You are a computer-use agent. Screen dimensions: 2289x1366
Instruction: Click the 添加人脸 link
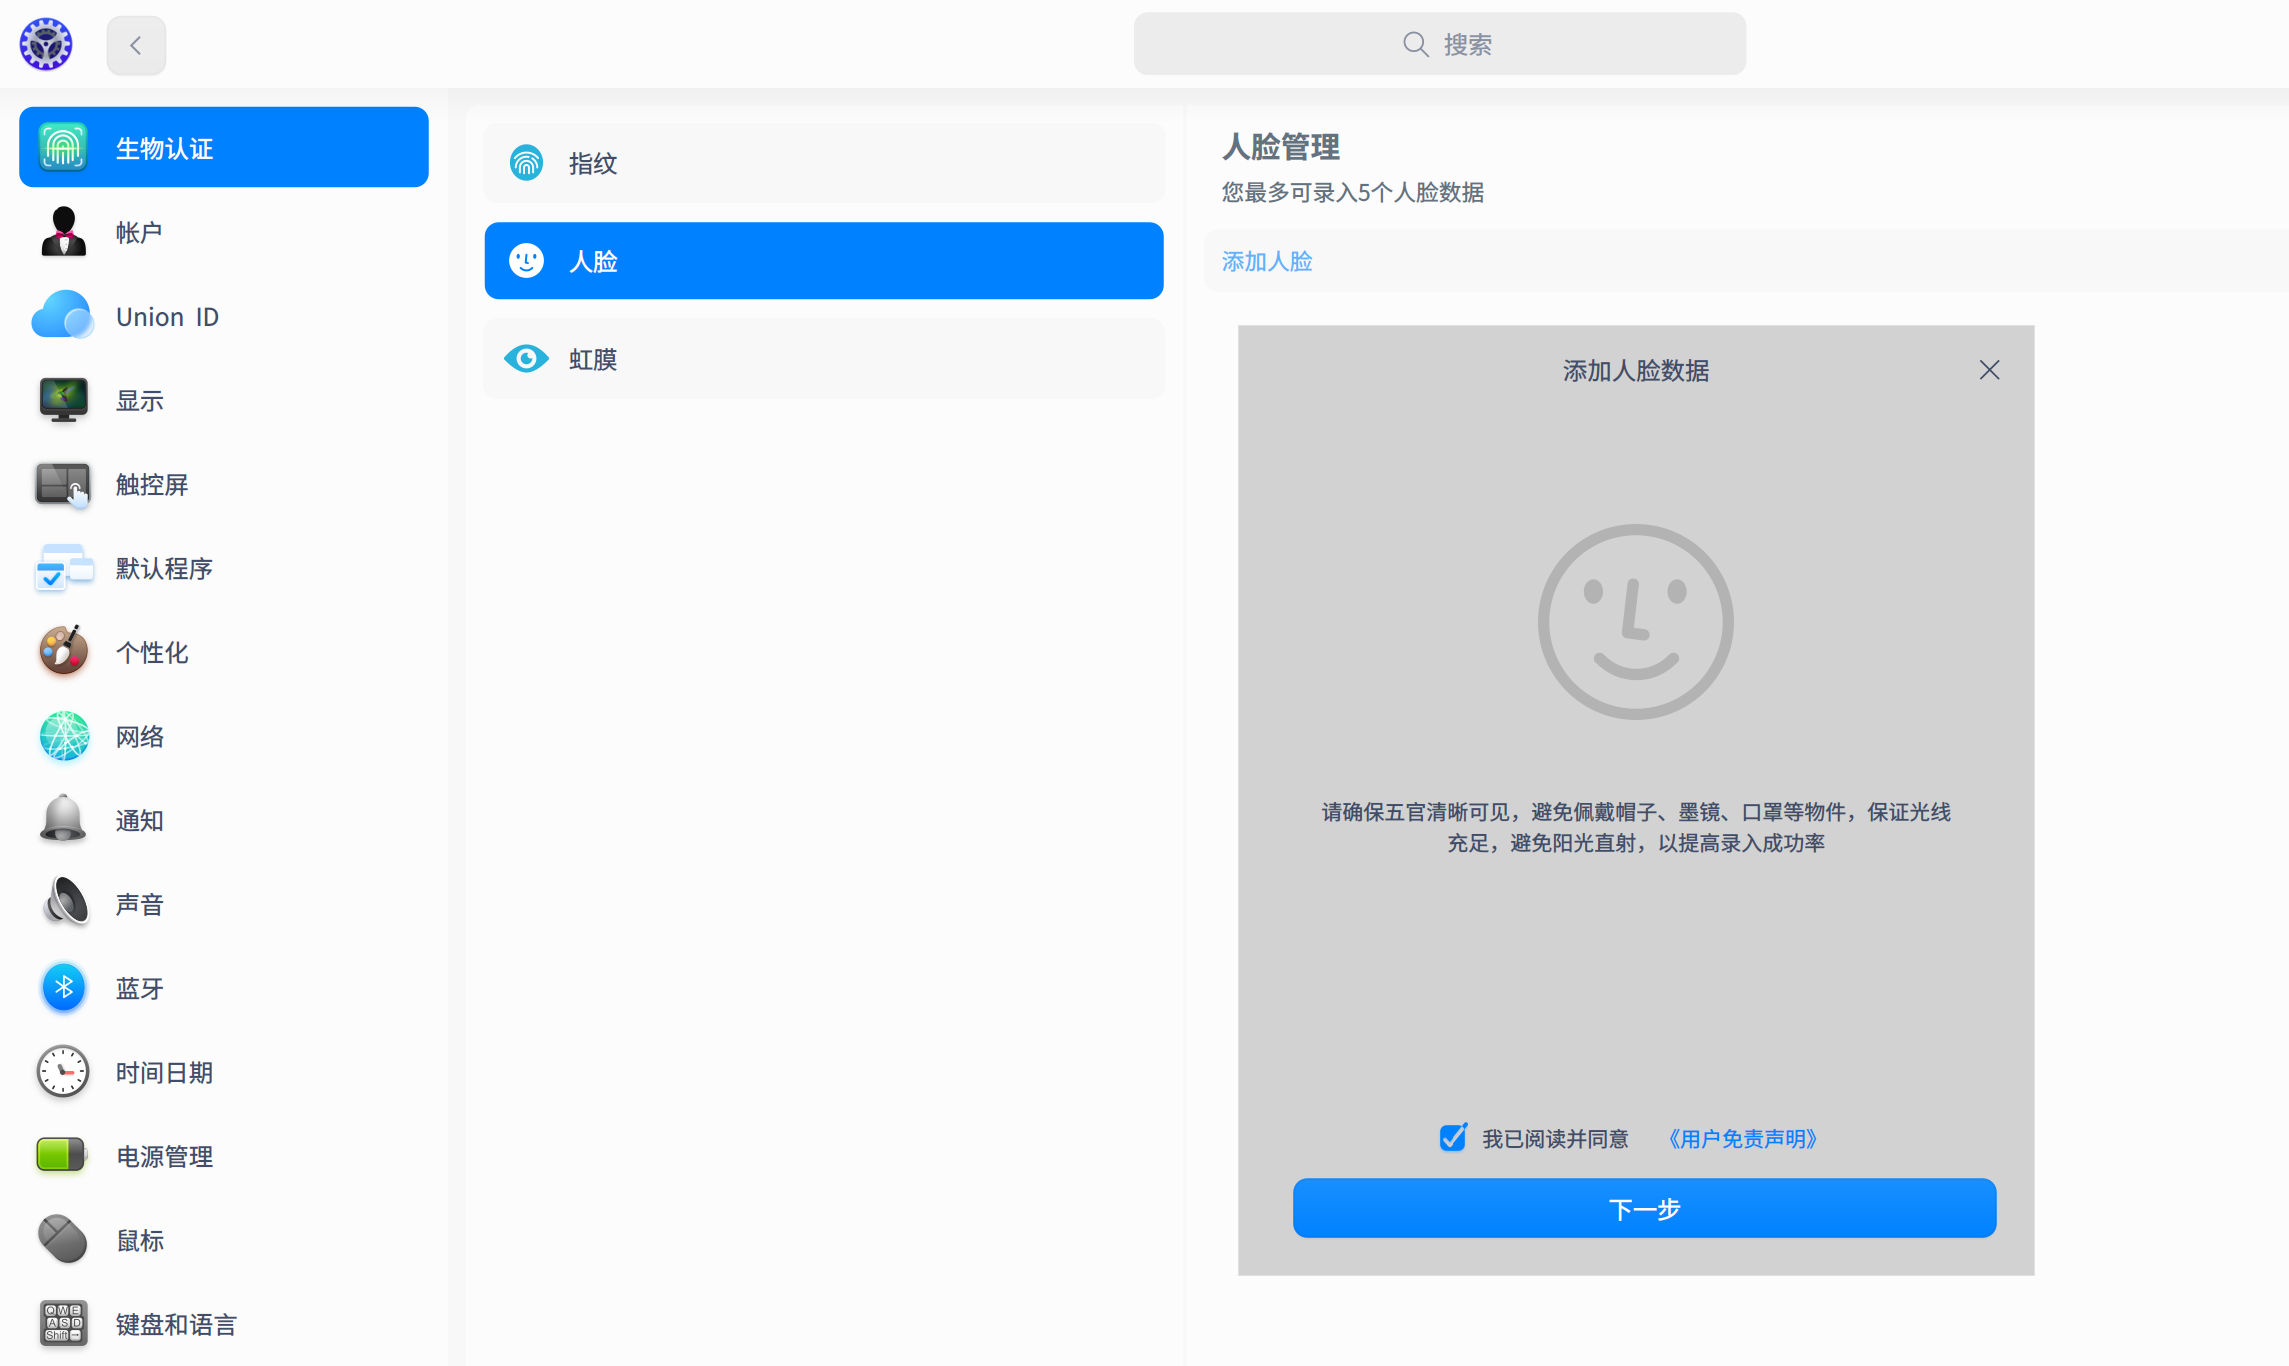[x=1266, y=261]
